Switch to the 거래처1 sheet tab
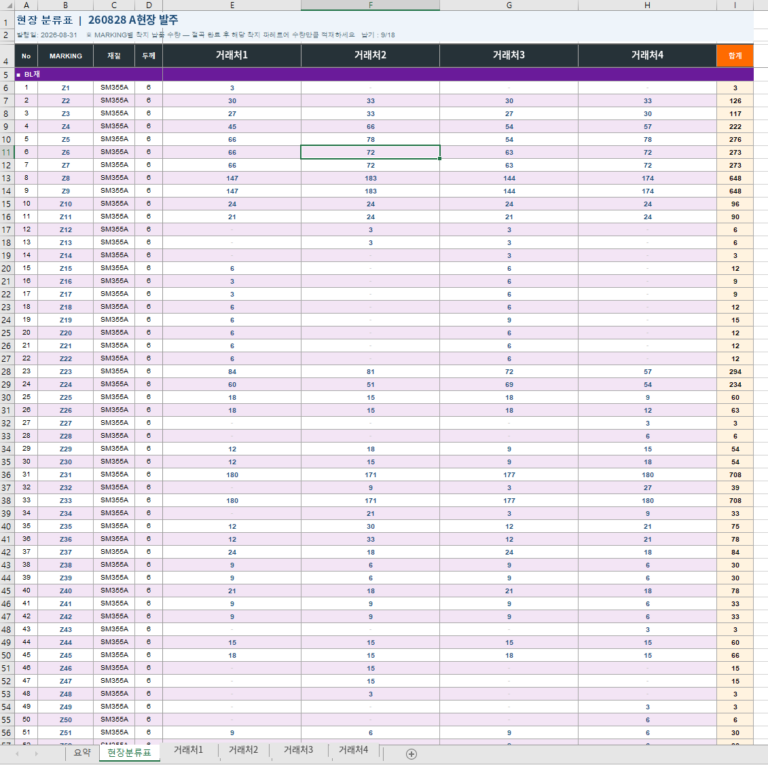 click(x=188, y=750)
